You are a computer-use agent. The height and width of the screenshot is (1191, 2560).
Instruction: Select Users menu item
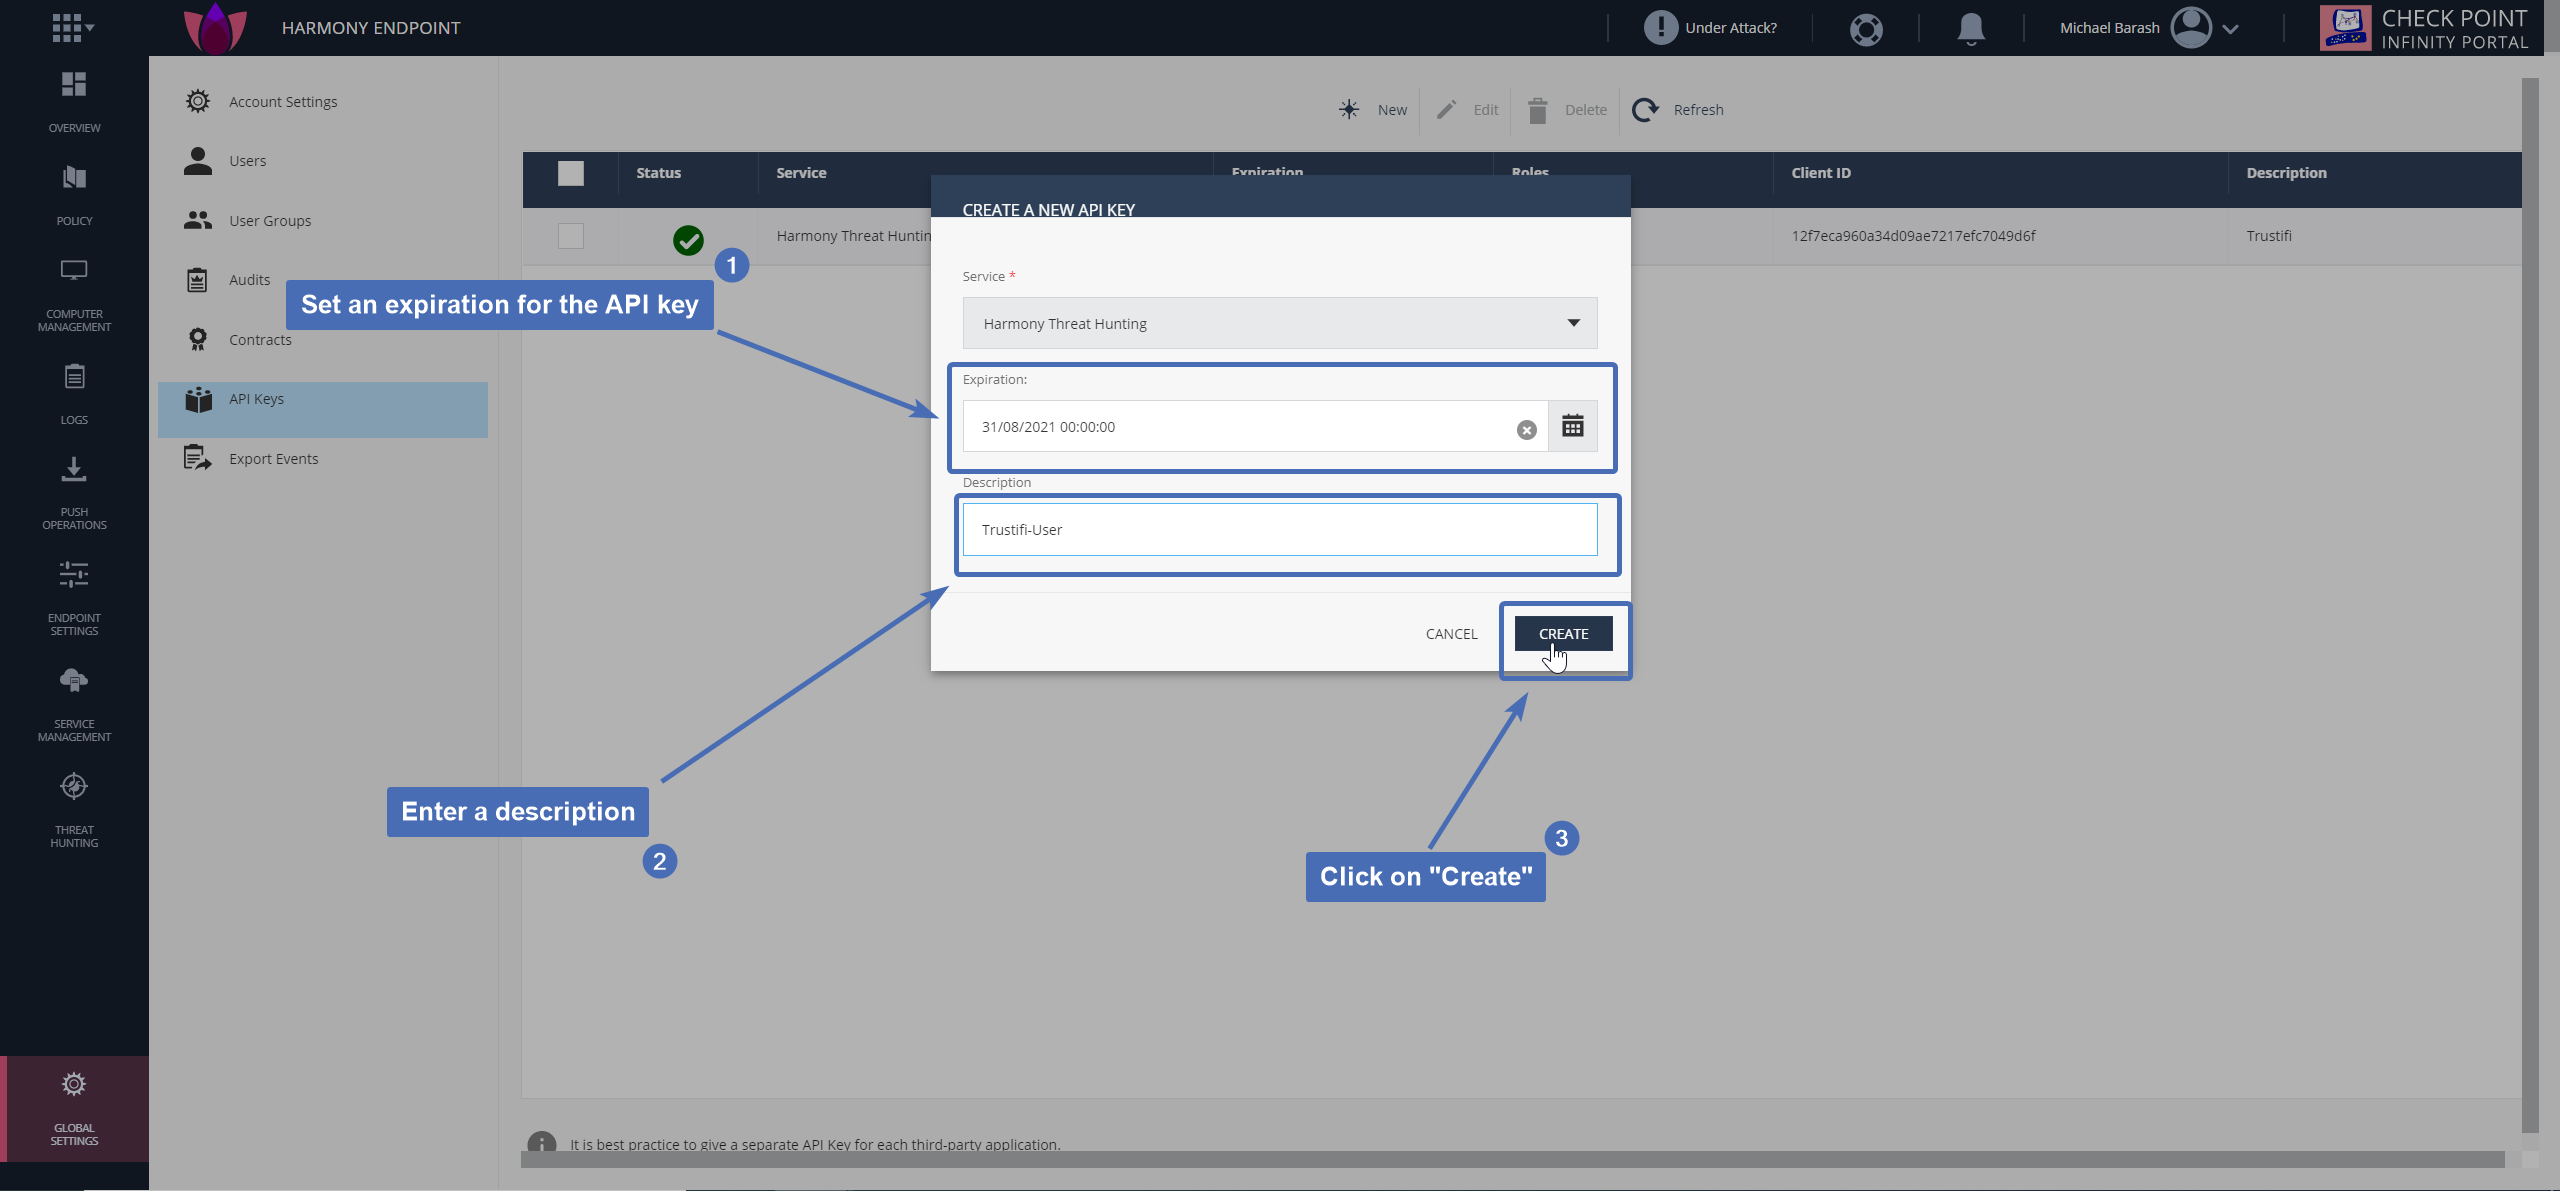point(322,161)
